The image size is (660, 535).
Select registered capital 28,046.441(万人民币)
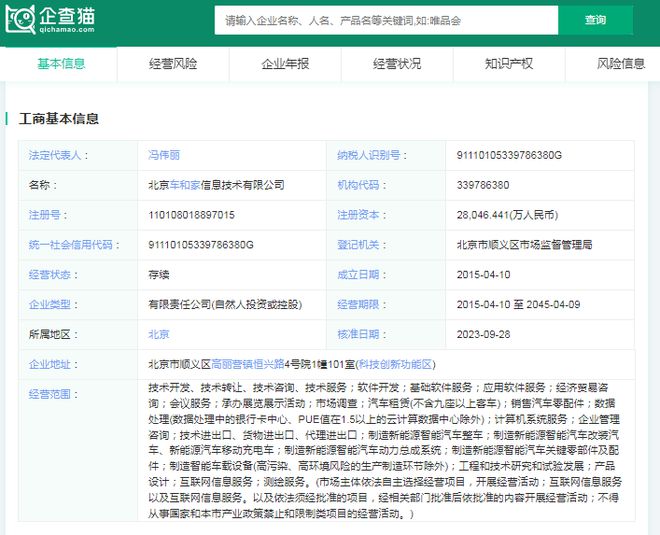coord(507,215)
